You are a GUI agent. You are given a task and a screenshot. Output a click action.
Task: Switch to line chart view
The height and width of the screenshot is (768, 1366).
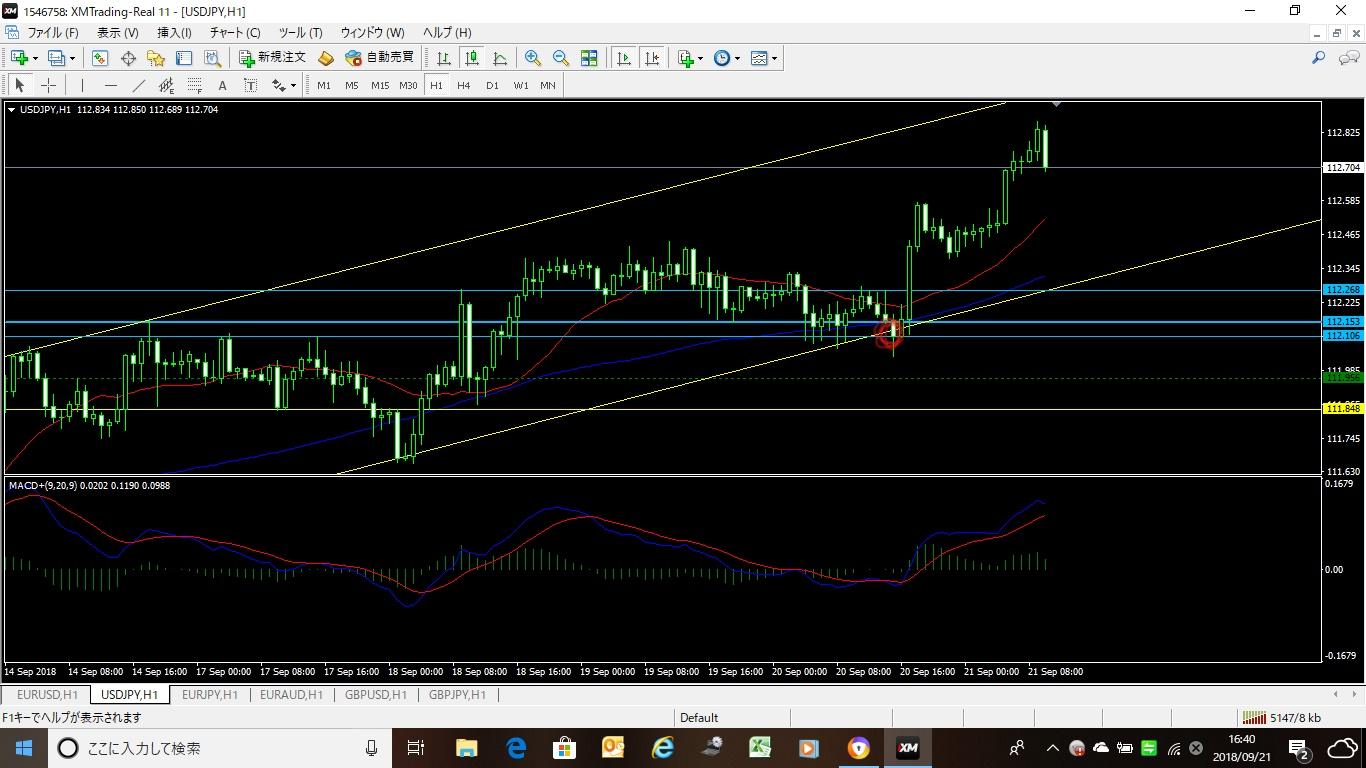click(499, 58)
